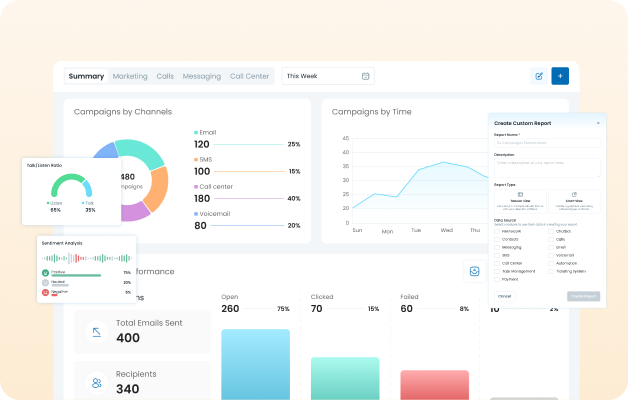Open the calendar icon in date picker
Image resolution: width=628 pixels, height=400 pixels.
[365, 76]
